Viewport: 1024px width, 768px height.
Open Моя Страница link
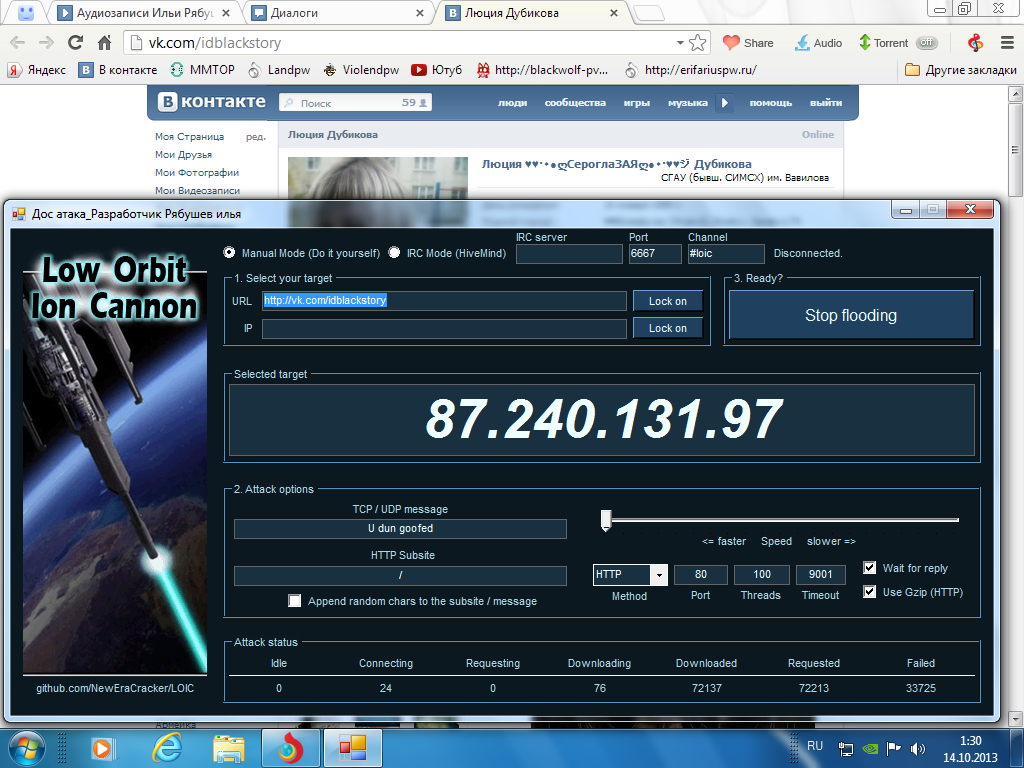tap(189, 136)
